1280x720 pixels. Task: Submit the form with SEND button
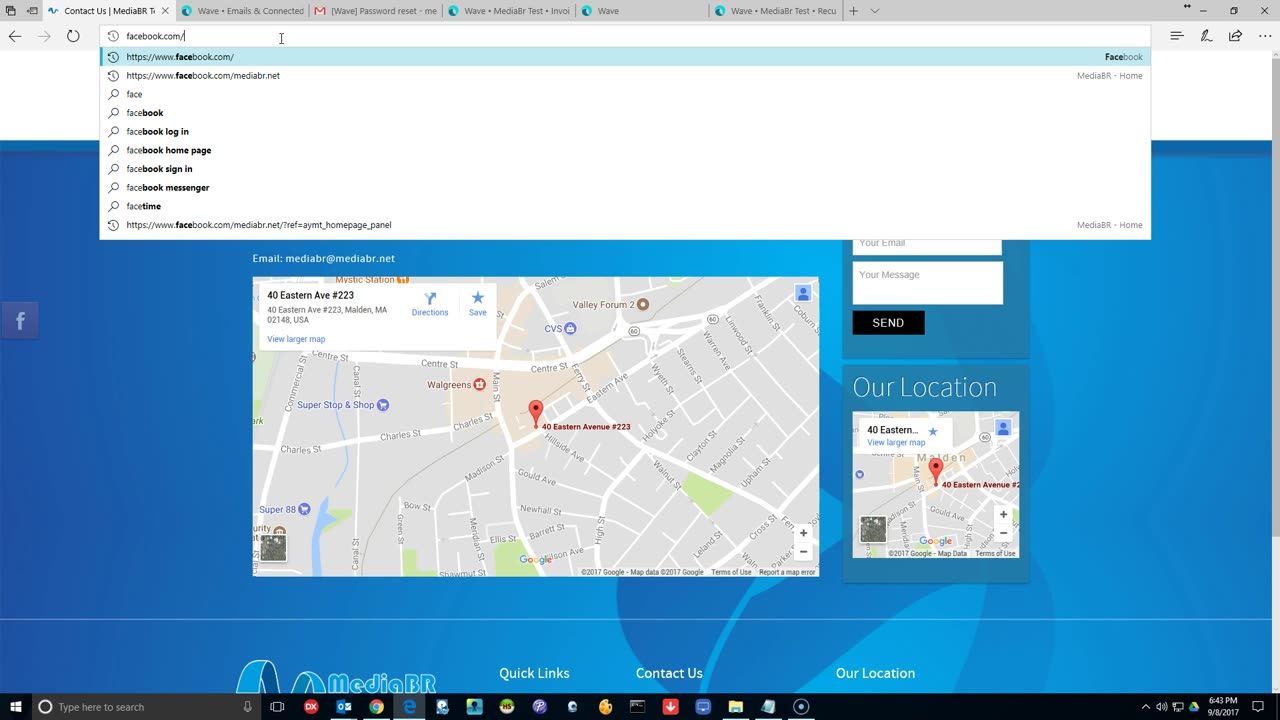(888, 322)
